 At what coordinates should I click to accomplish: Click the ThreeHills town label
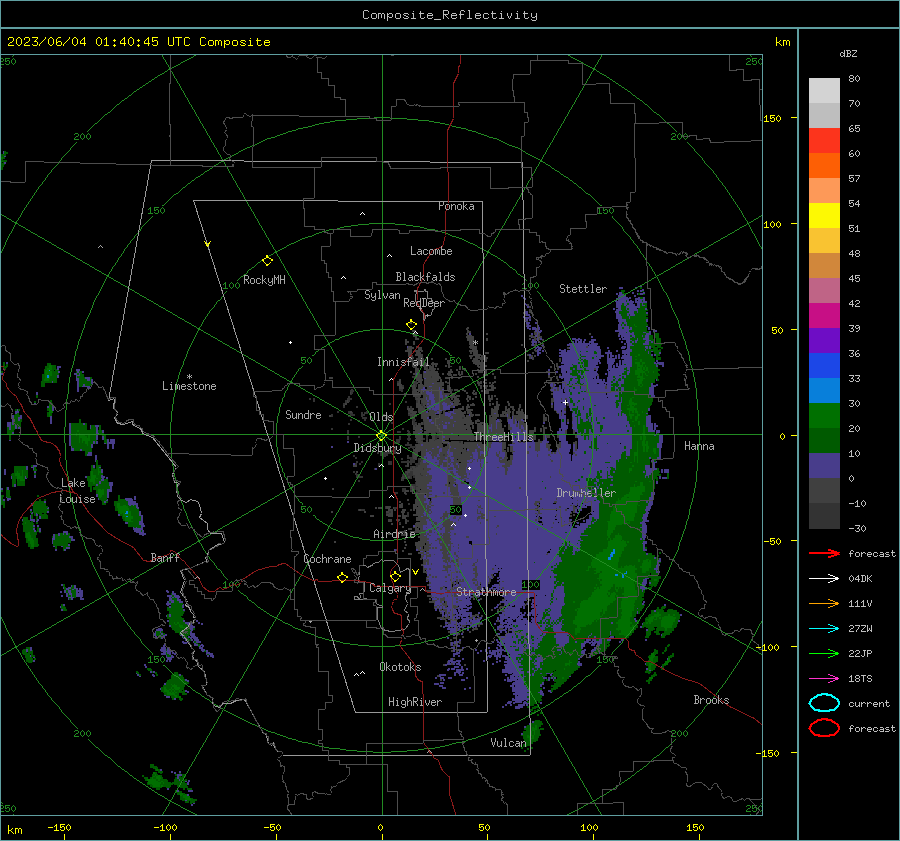click(x=503, y=437)
